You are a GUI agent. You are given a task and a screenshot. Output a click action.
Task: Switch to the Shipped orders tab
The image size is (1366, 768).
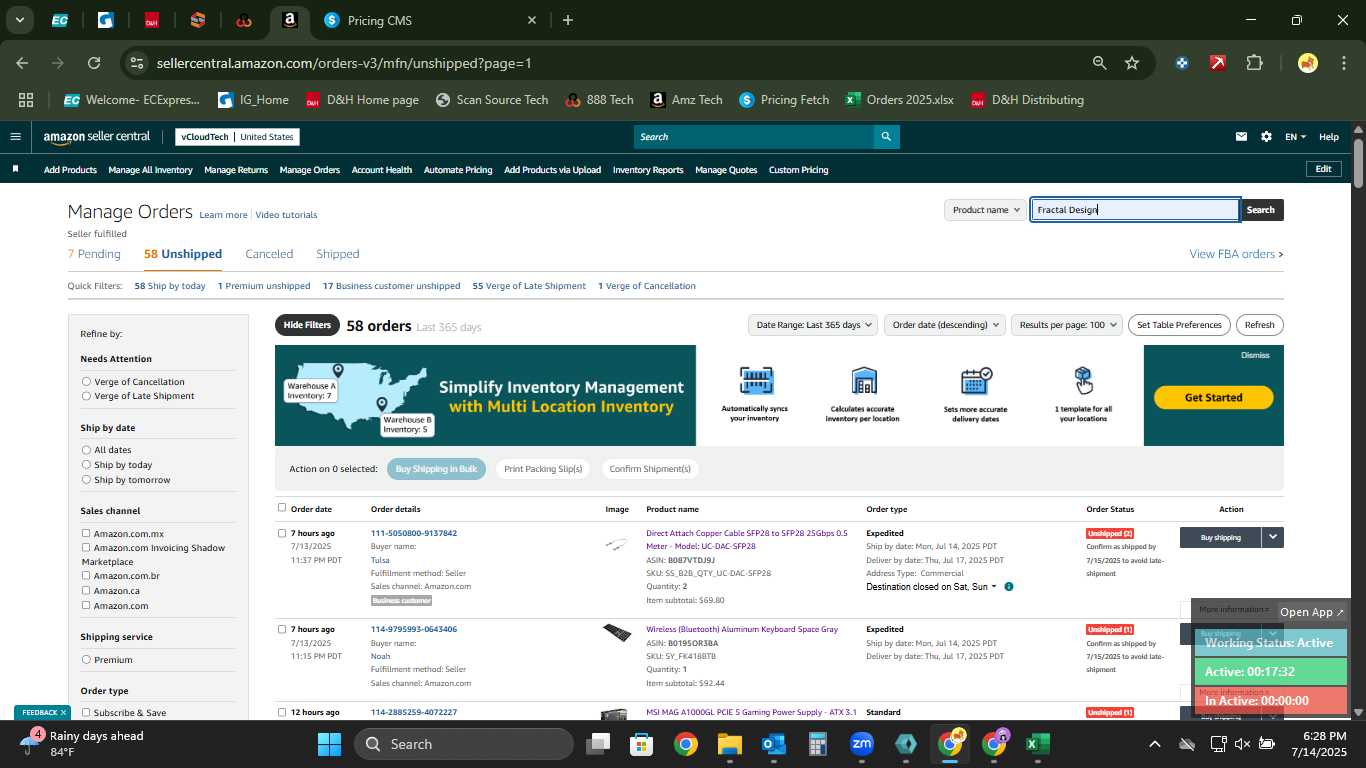pos(337,254)
